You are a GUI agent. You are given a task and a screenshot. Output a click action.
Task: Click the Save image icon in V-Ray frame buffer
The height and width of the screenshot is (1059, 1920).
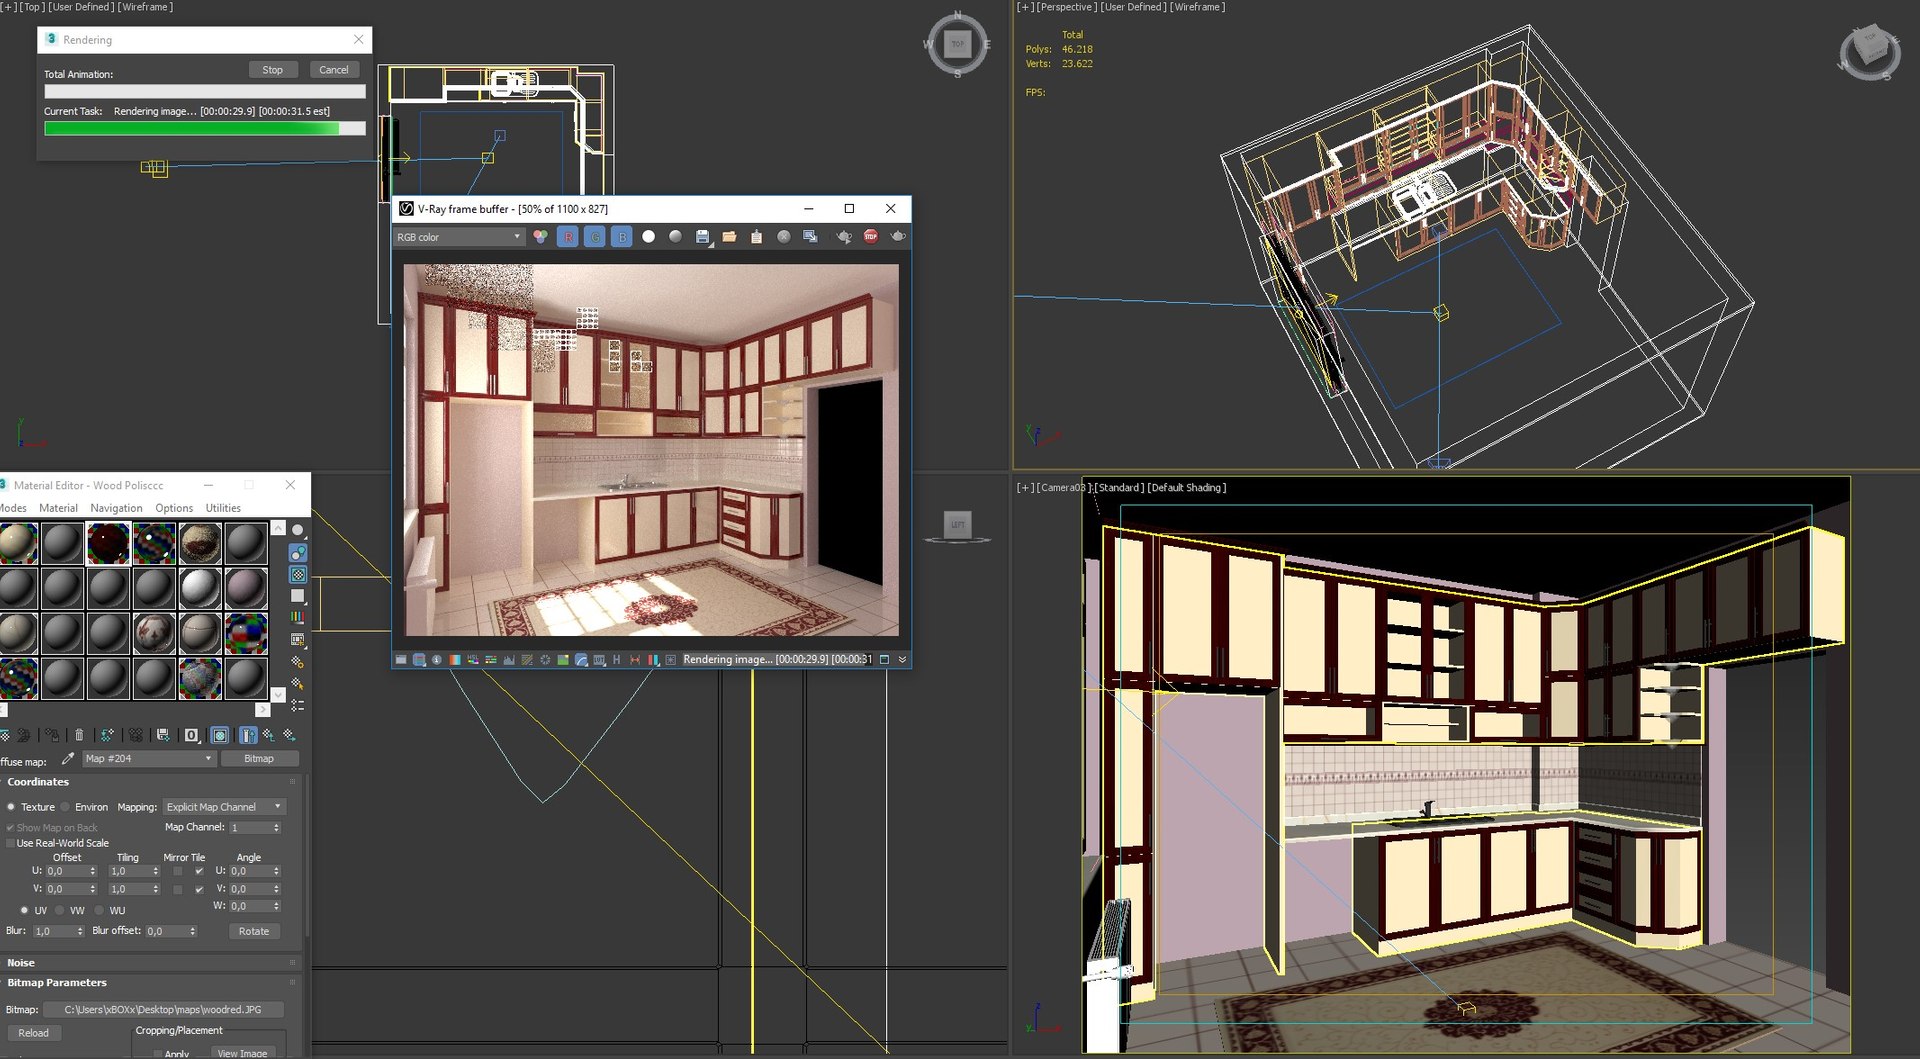coord(702,237)
